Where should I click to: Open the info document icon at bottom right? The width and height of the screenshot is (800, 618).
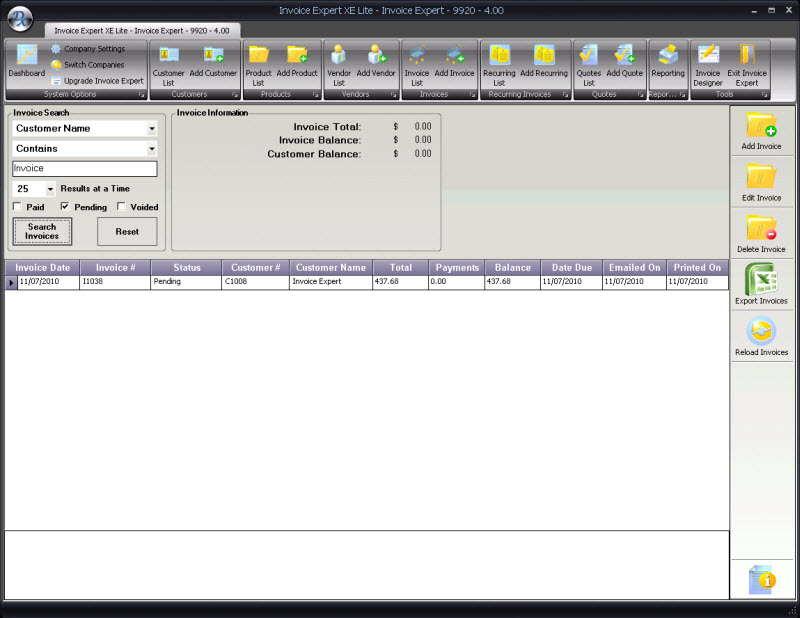point(762,580)
